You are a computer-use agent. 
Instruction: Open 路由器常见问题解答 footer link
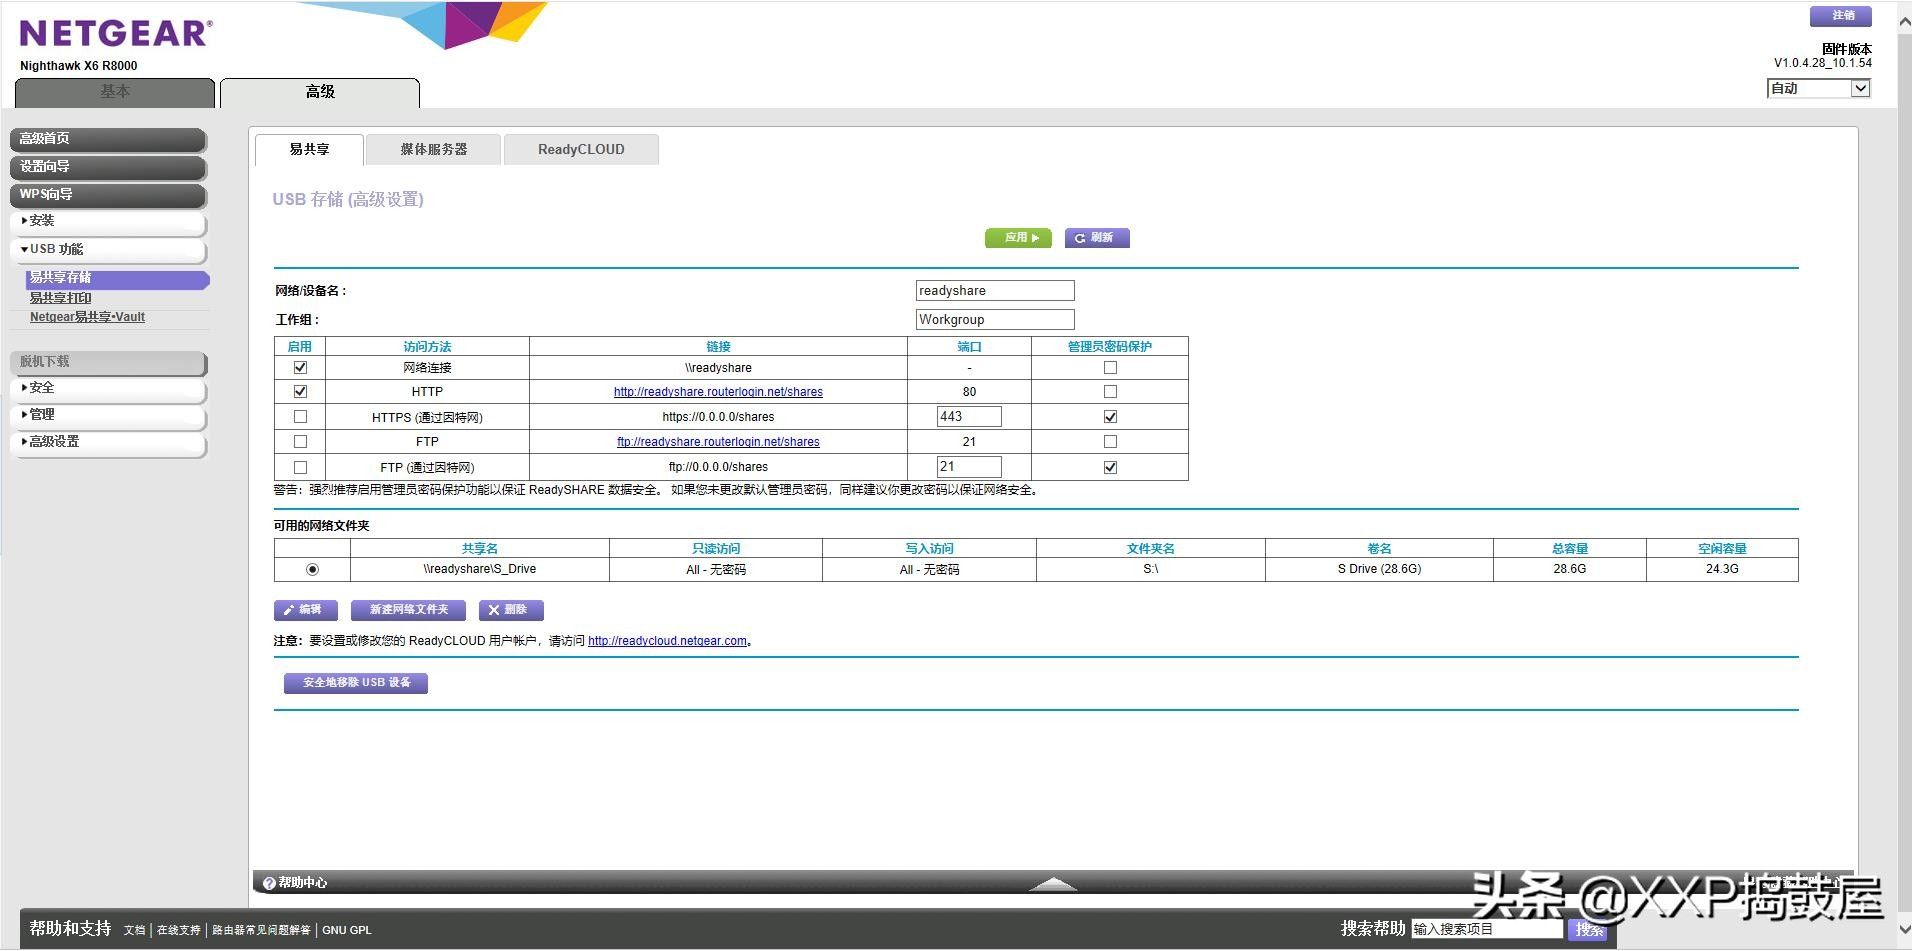(261, 930)
